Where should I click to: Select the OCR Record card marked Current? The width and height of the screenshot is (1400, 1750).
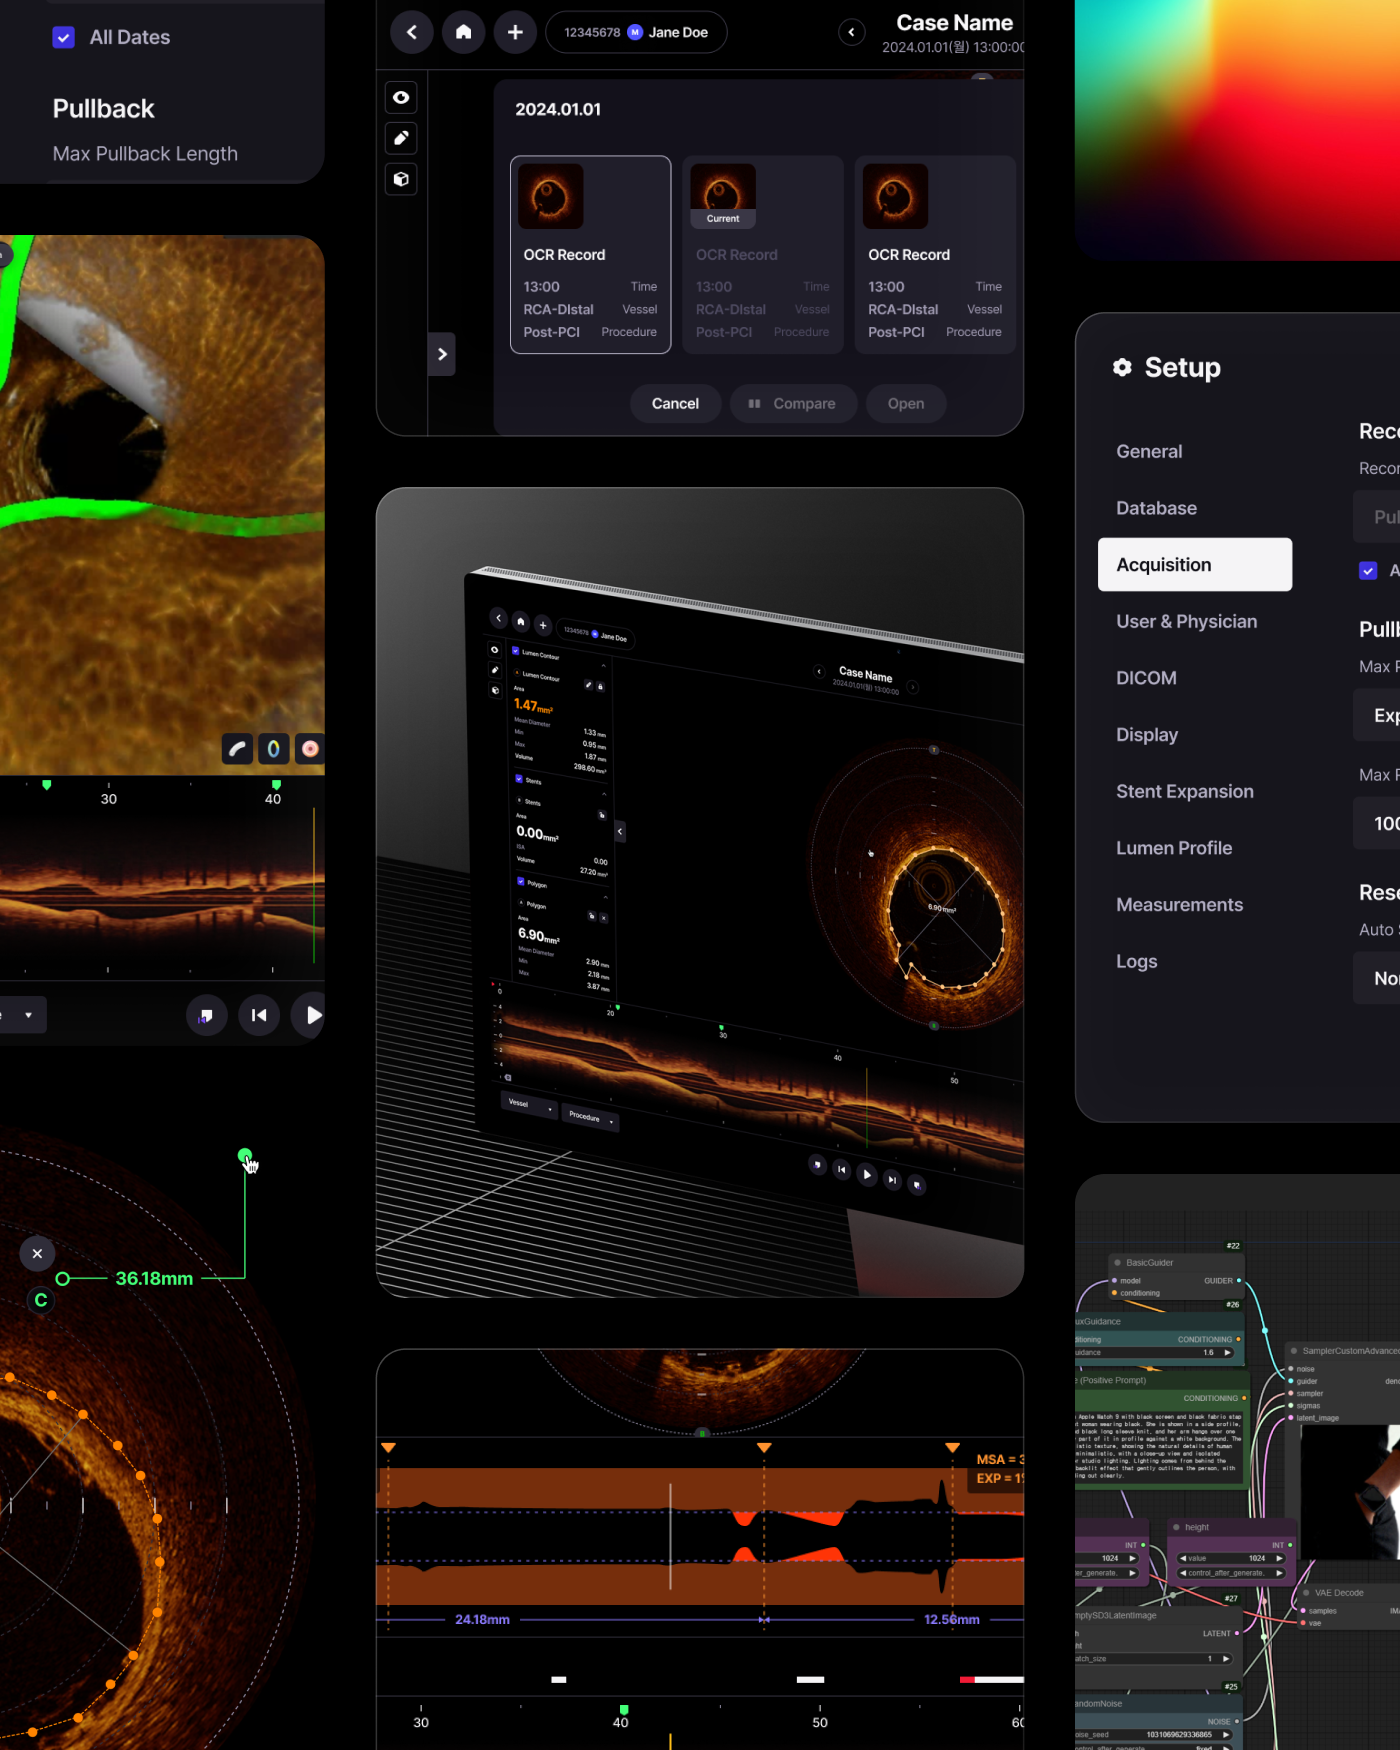tap(763, 255)
